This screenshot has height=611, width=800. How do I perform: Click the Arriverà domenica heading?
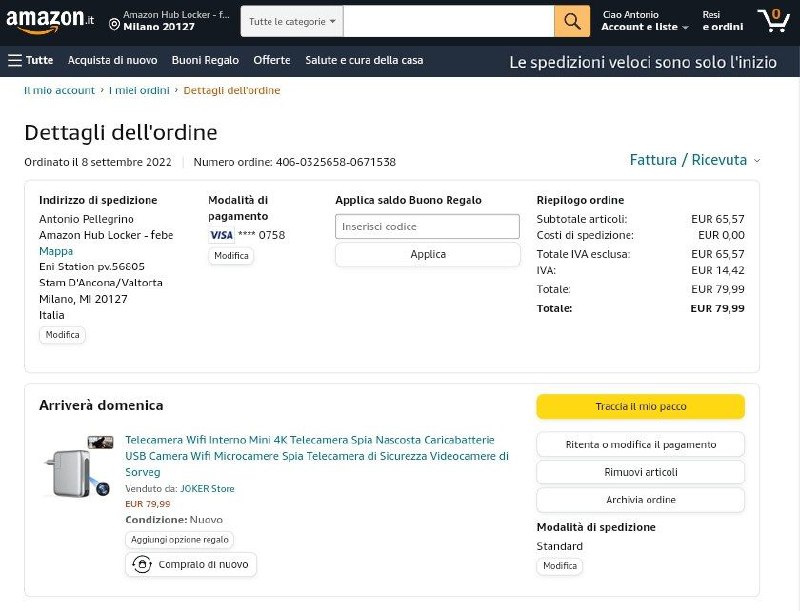[101, 405]
